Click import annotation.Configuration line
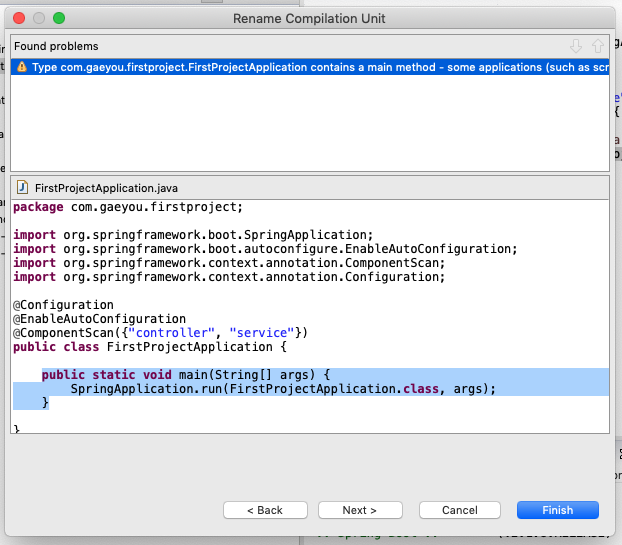This screenshot has height=545, width=622. coord(229,276)
